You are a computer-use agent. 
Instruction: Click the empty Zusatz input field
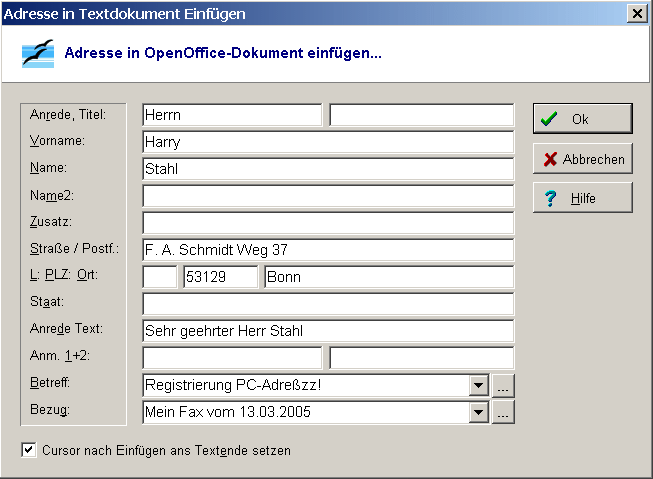[328, 223]
